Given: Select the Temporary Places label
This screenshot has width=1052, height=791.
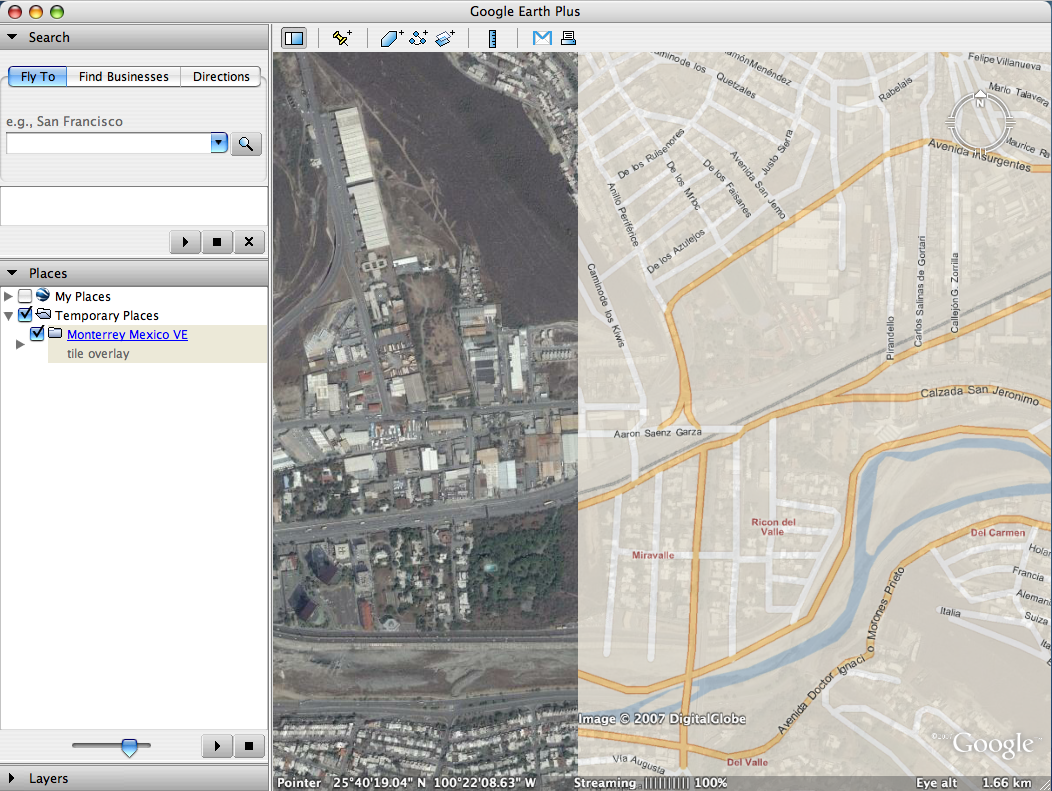Looking at the screenshot, I should (107, 315).
